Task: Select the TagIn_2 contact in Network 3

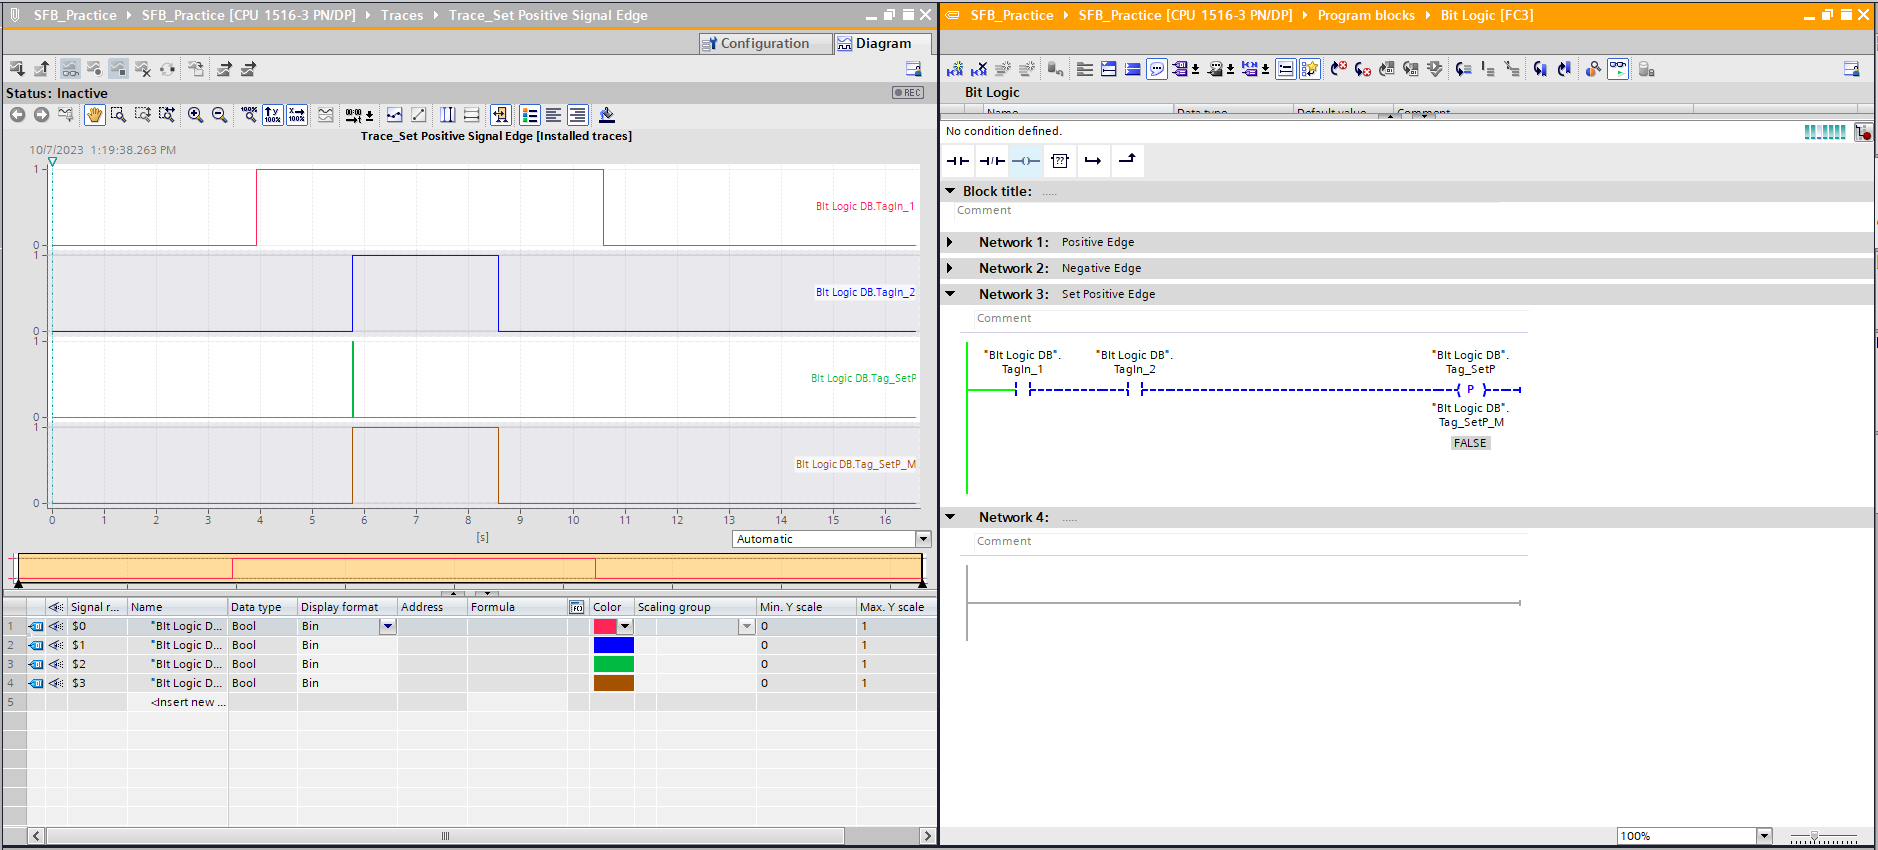Action: [x=1135, y=390]
